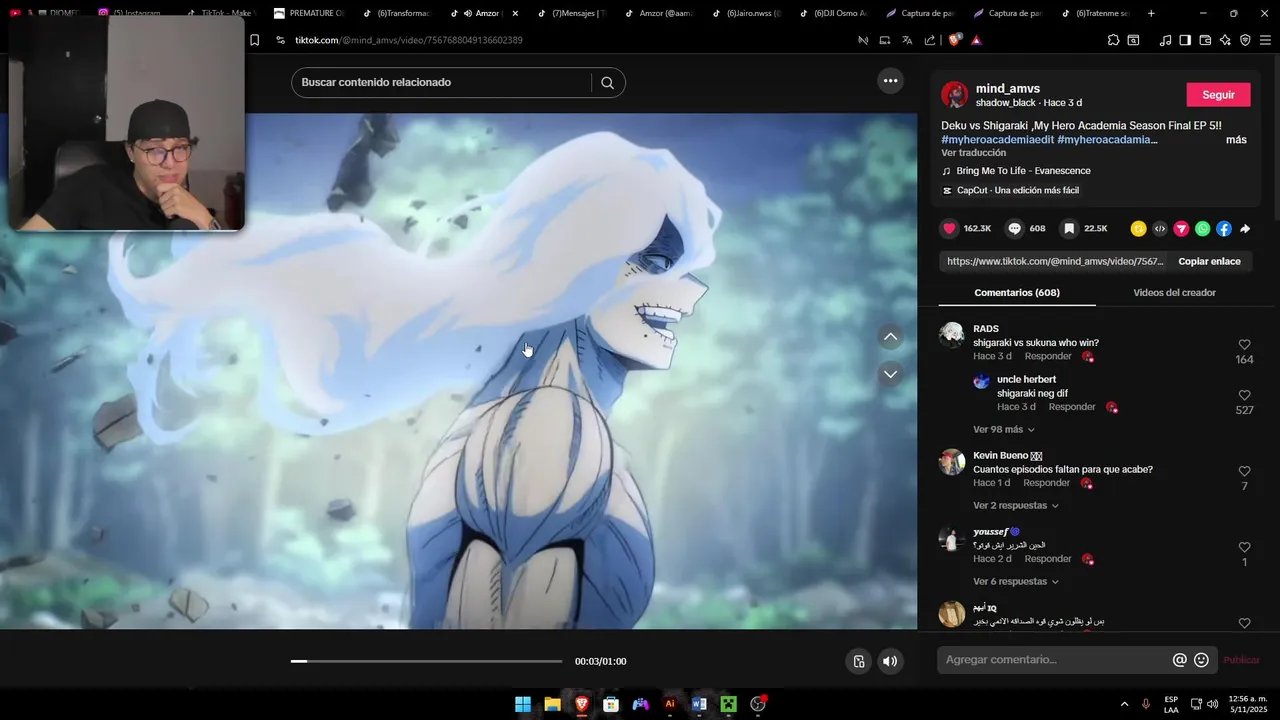Insert mention with @ icon

pos(1180,660)
